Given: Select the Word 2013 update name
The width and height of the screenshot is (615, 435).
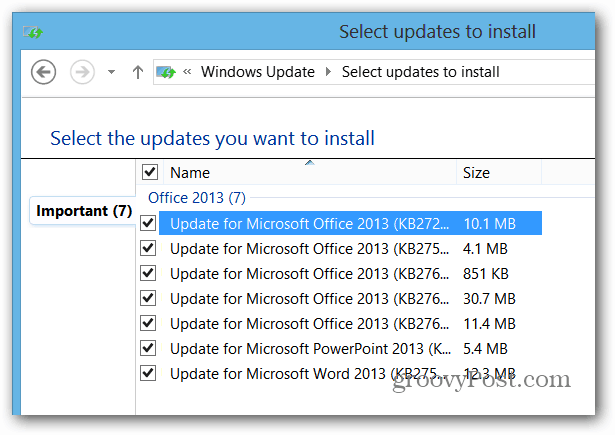Looking at the screenshot, I should 308,374.
